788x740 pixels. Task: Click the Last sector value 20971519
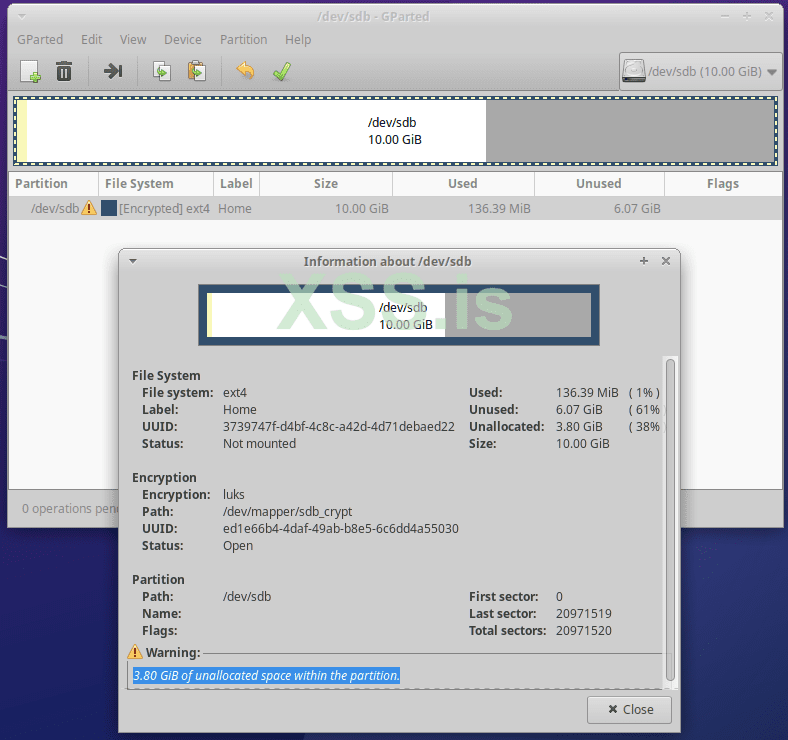click(x=583, y=613)
